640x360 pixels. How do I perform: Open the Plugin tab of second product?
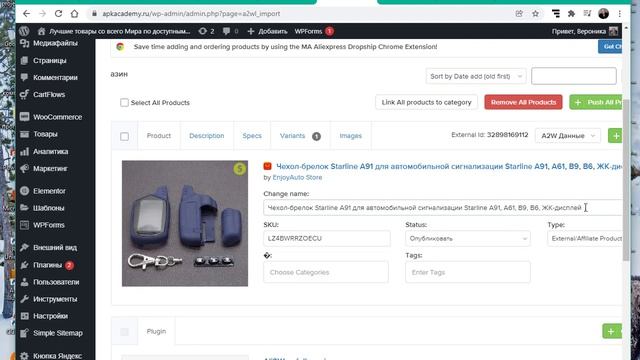(156, 331)
